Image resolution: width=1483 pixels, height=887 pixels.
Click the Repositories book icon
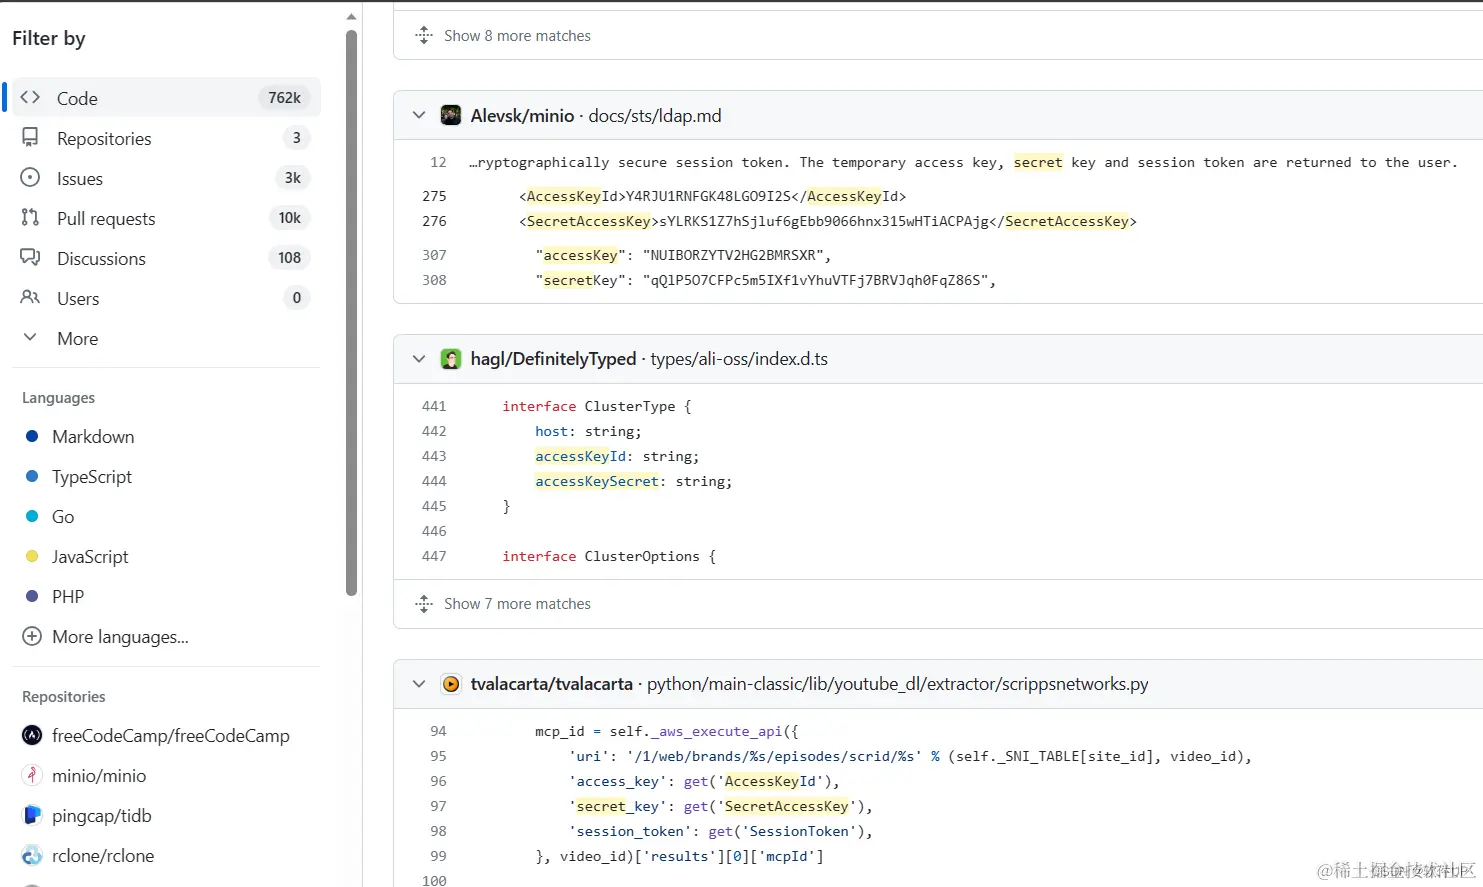[x=30, y=137]
